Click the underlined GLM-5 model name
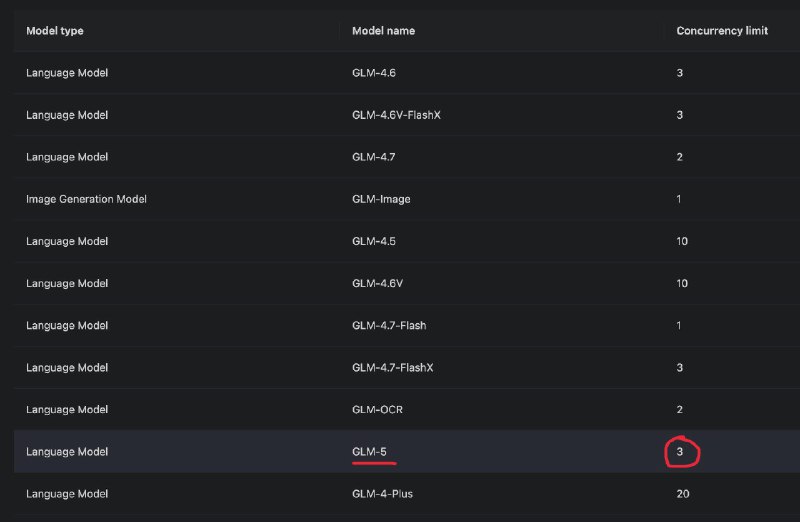Image resolution: width=800 pixels, height=522 pixels. pos(369,451)
